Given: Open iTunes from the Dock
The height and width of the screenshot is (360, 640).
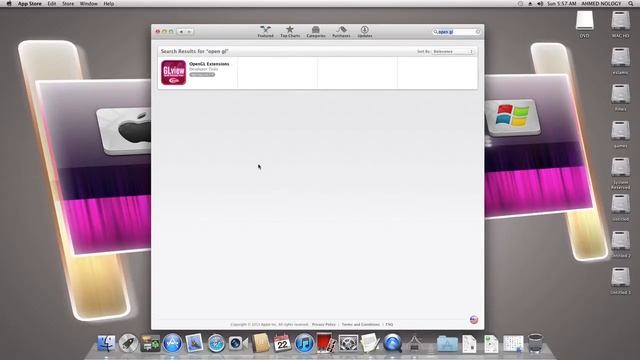Looking at the screenshot, I should 304,343.
